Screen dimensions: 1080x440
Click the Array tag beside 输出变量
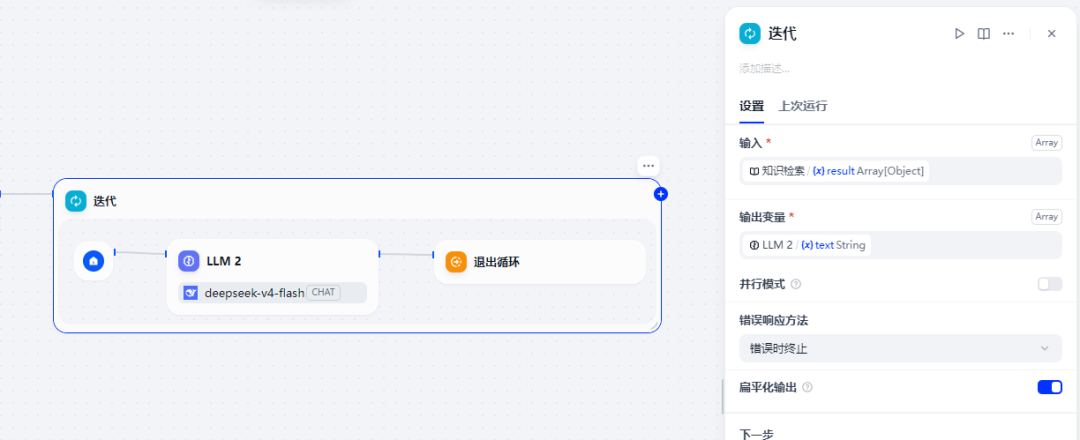pyautogui.click(x=1046, y=216)
